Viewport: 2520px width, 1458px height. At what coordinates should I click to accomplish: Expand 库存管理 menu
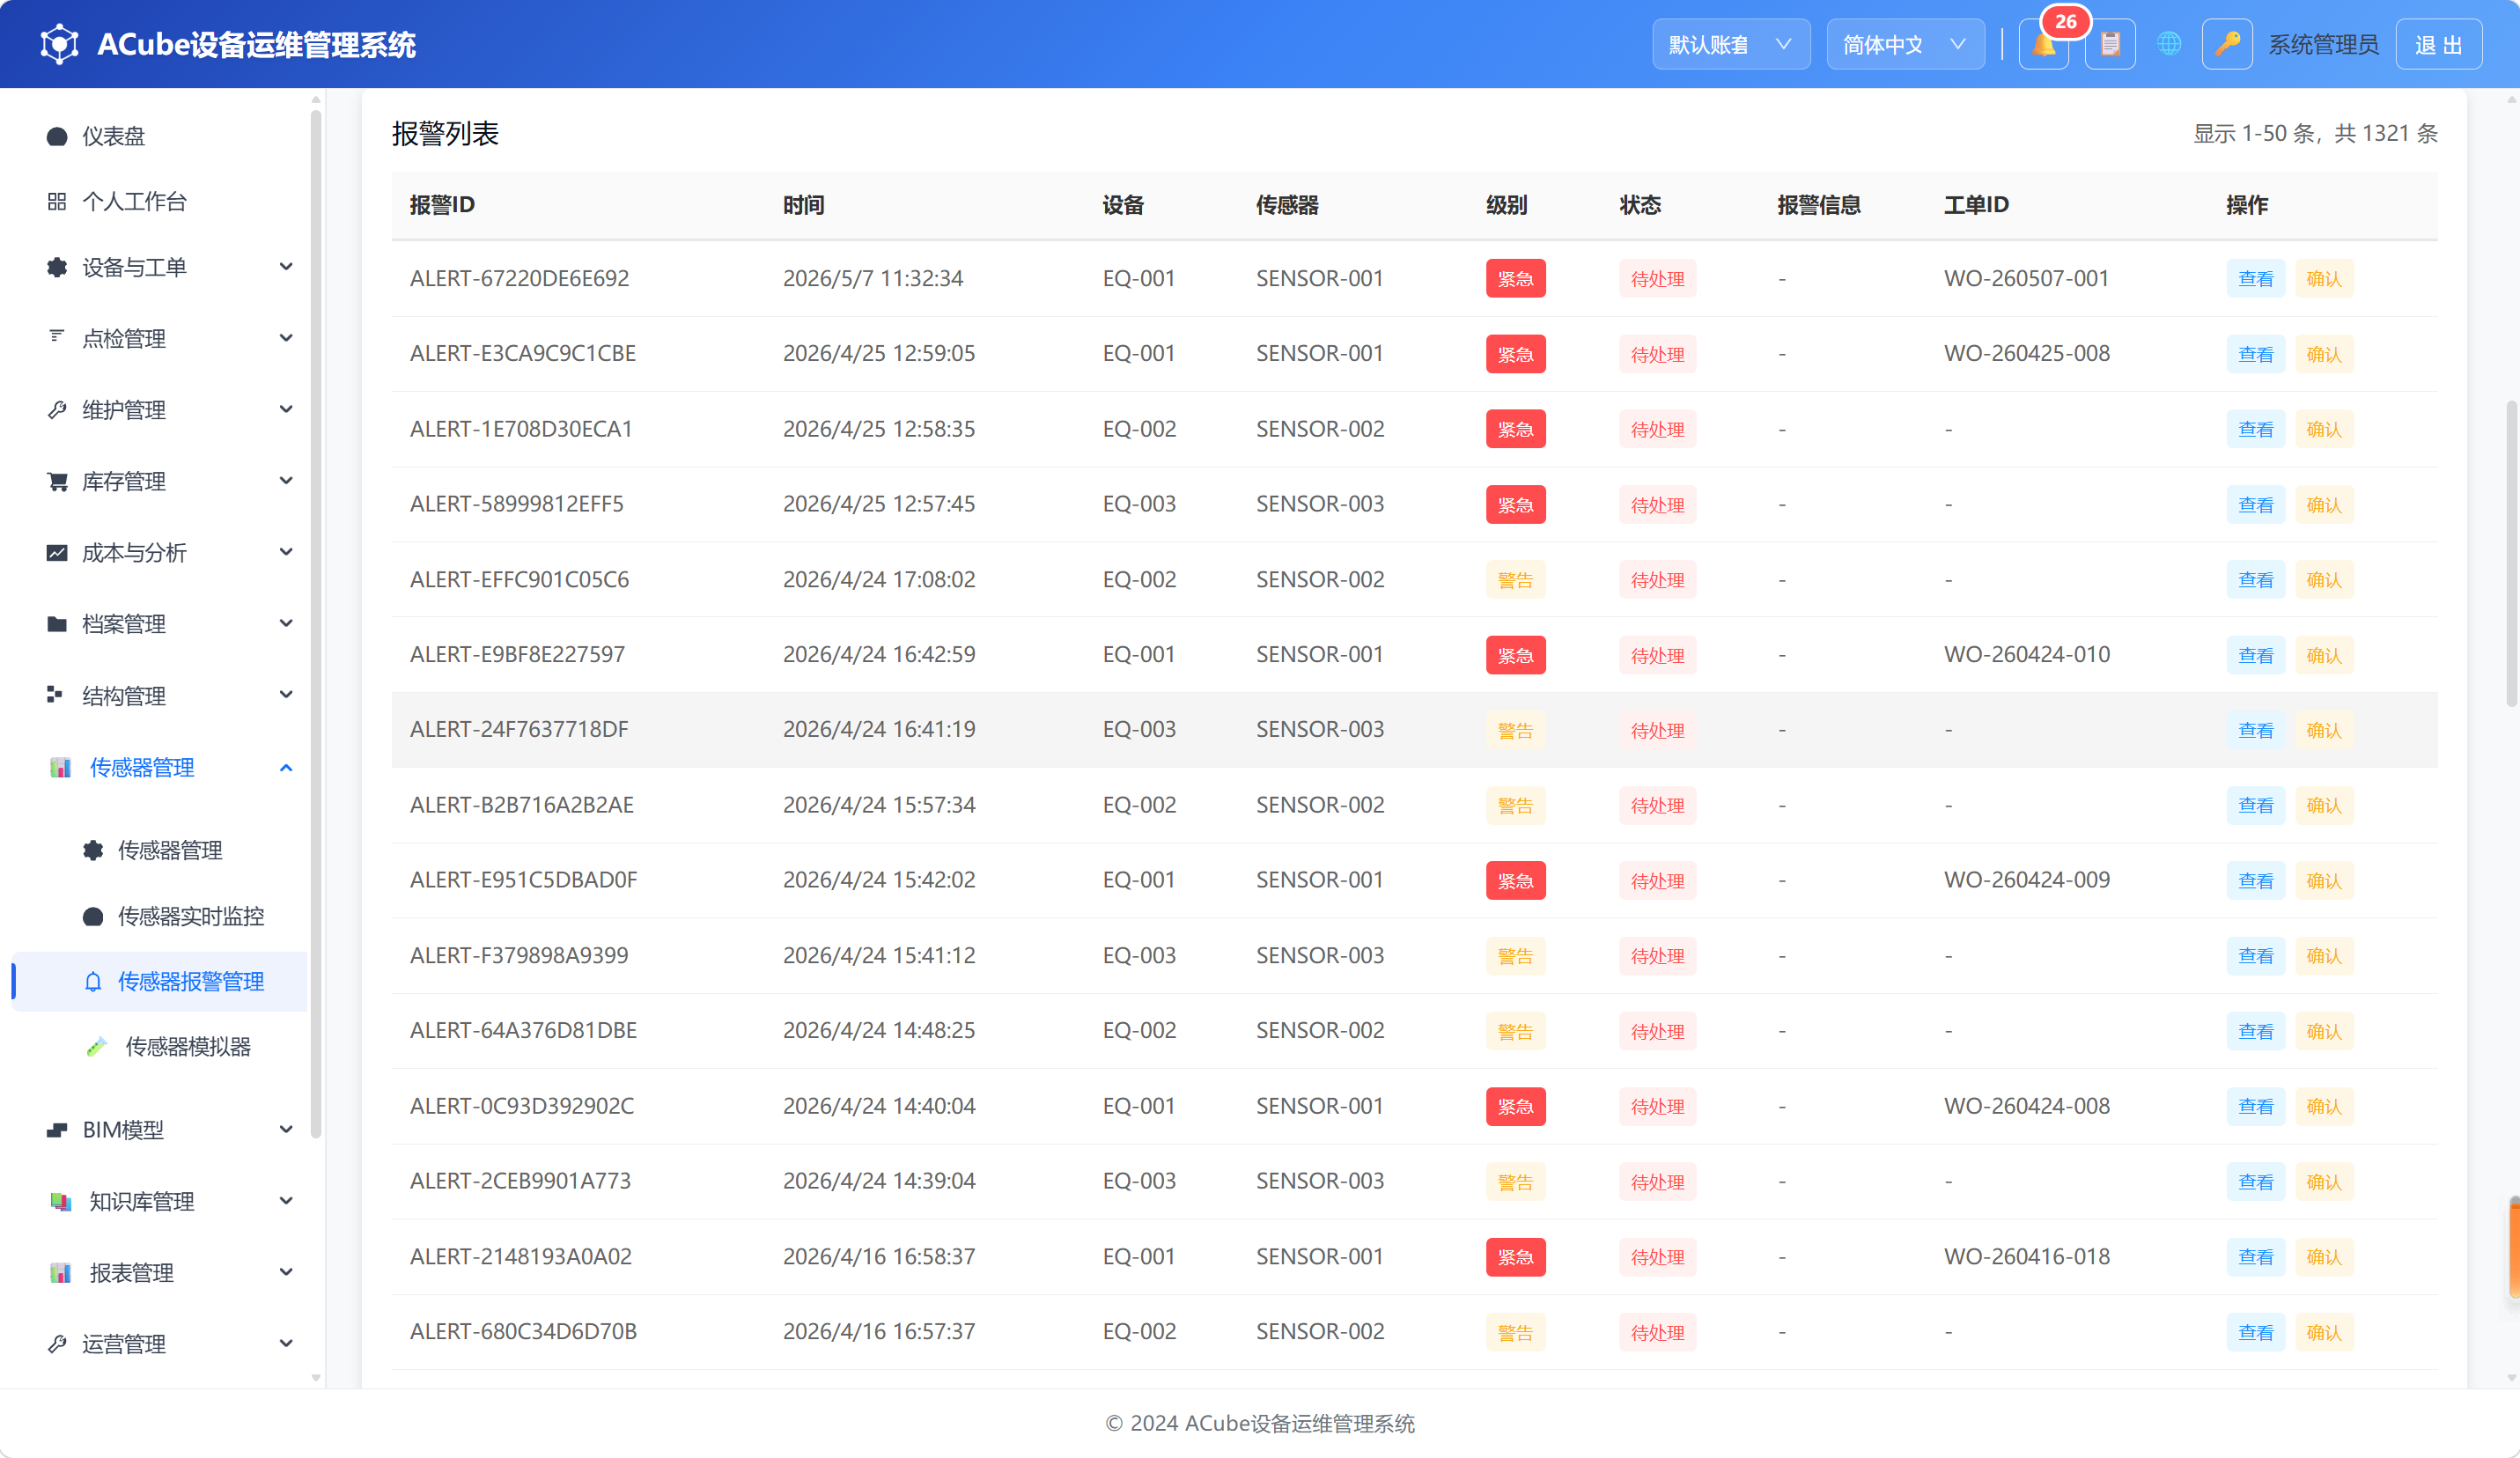[x=160, y=481]
